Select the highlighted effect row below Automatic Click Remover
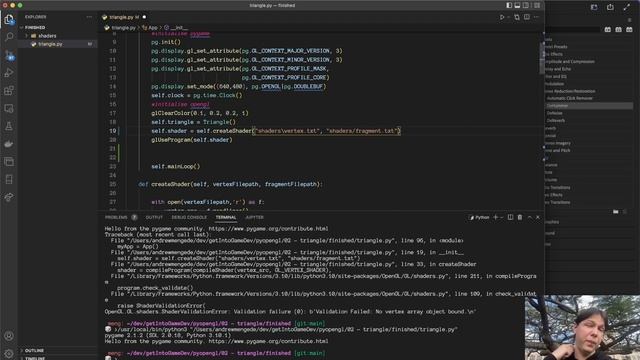The image size is (640, 360). pyautogui.click(x=589, y=106)
